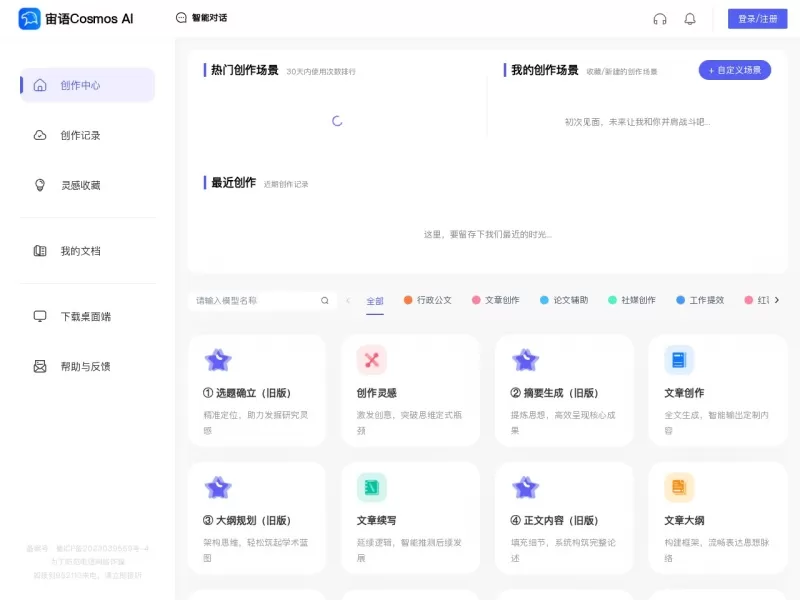Screen dimensions: 800x600
Task: Click the 登录/注册 button
Action: click(756, 17)
